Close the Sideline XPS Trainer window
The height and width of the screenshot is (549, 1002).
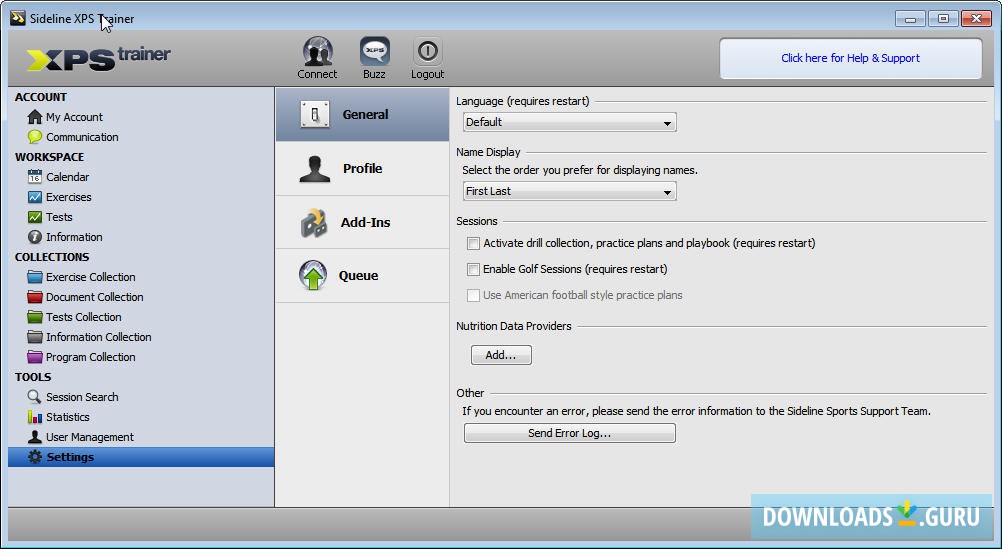pos(976,19)
